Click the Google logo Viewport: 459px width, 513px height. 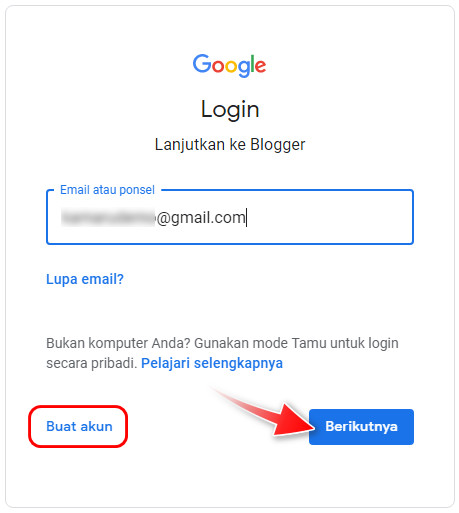(x=229, y=65)
